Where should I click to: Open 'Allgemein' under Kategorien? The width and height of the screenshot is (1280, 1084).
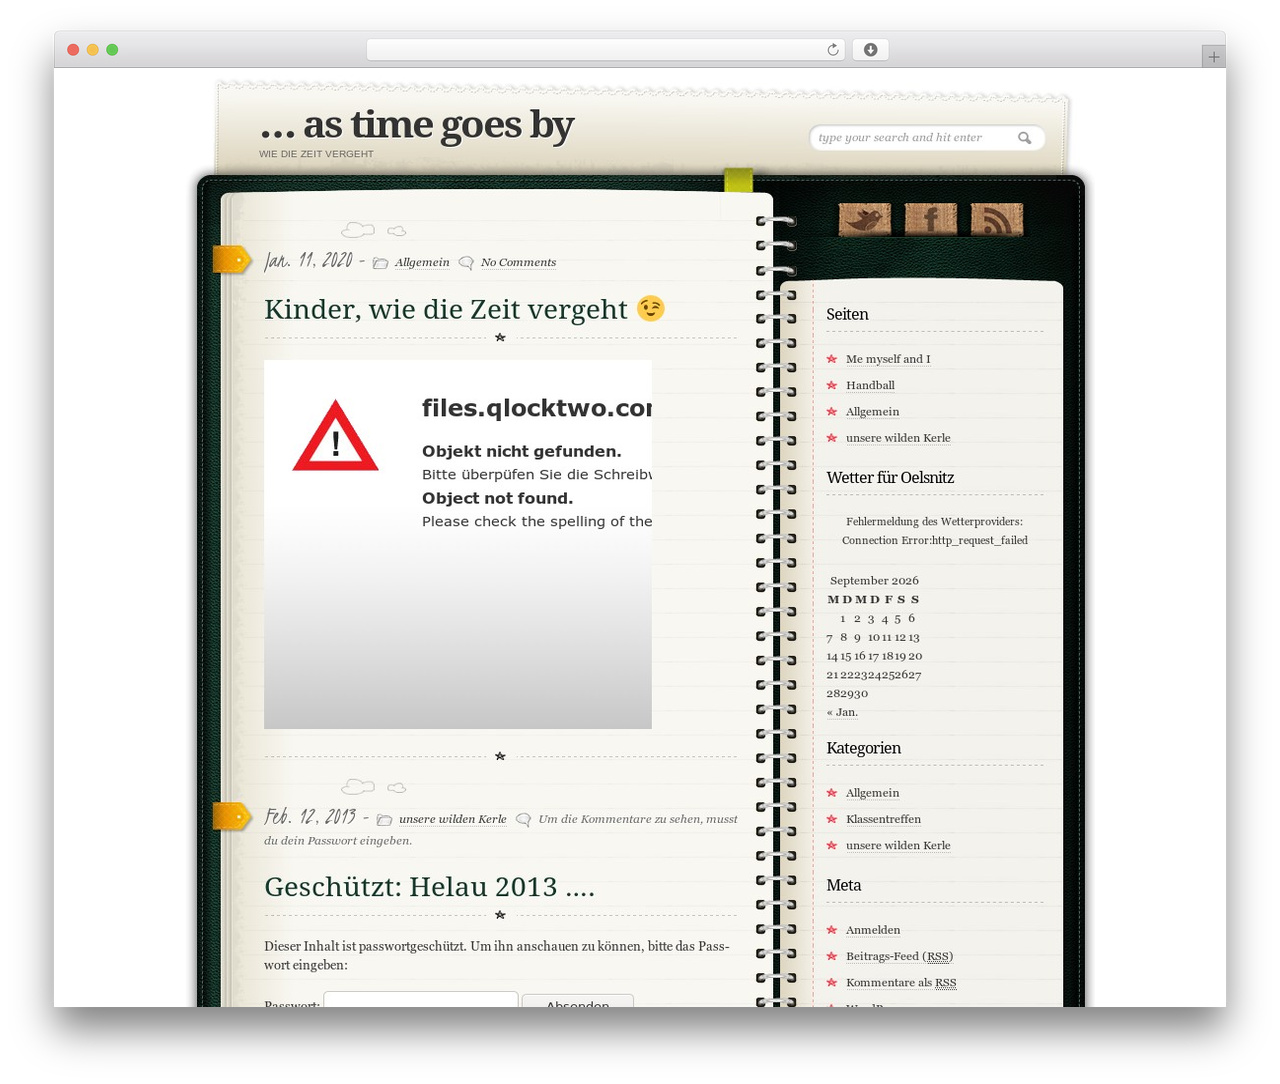coord(872,793)
